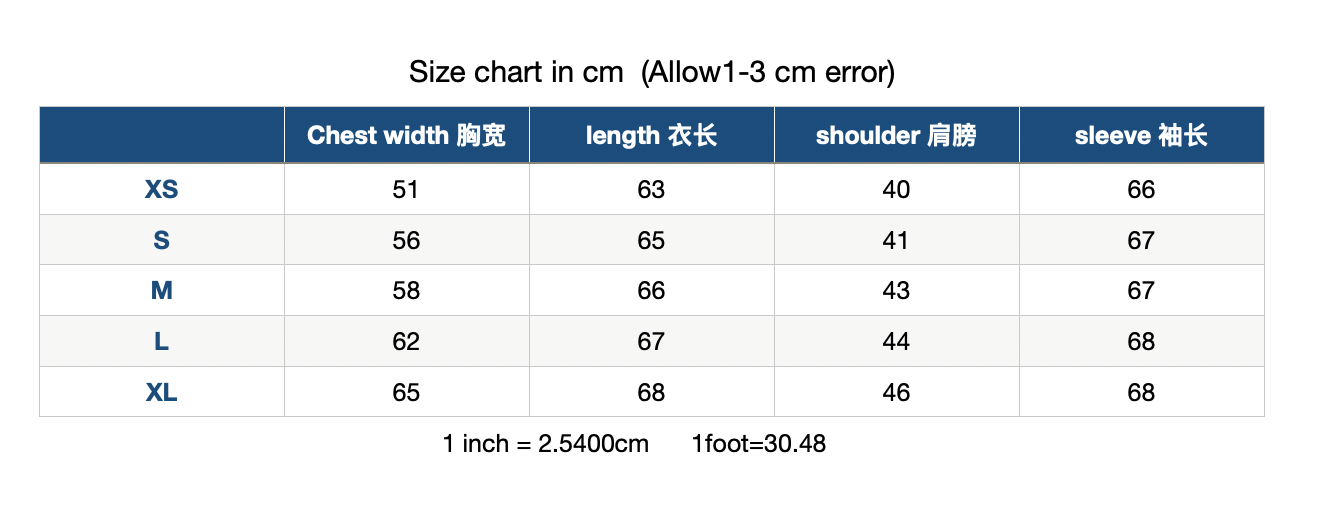Click the XS chest width value 51
This screenshot has width=1318, height=510.
(406, 189)
